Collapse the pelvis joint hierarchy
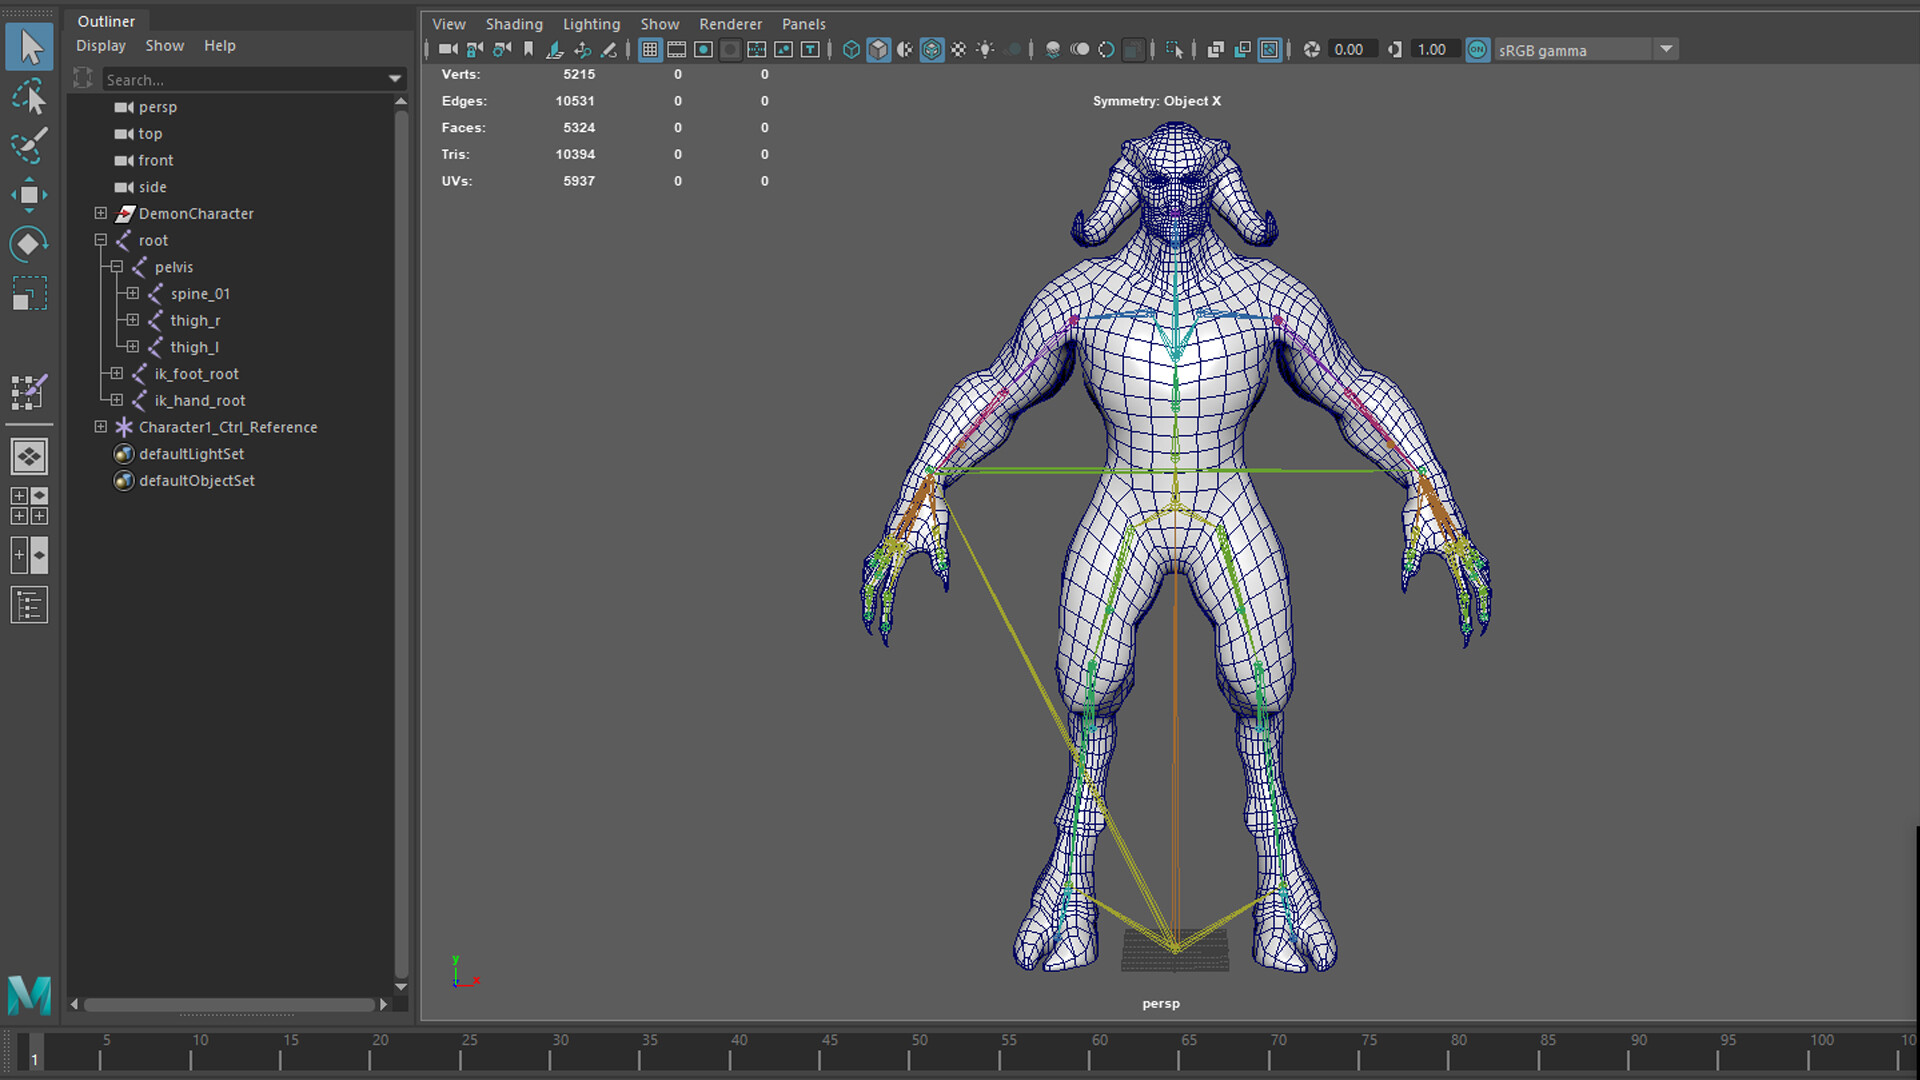The height and width of the screenshot is (1080, 1920). pos(116,267)
